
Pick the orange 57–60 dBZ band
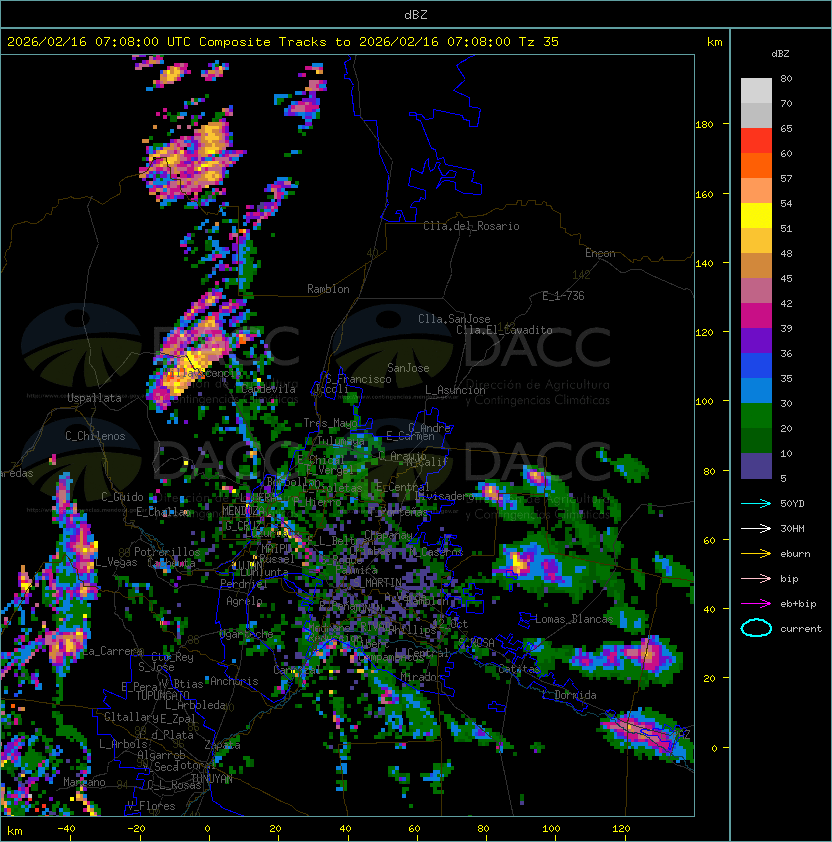756,166
